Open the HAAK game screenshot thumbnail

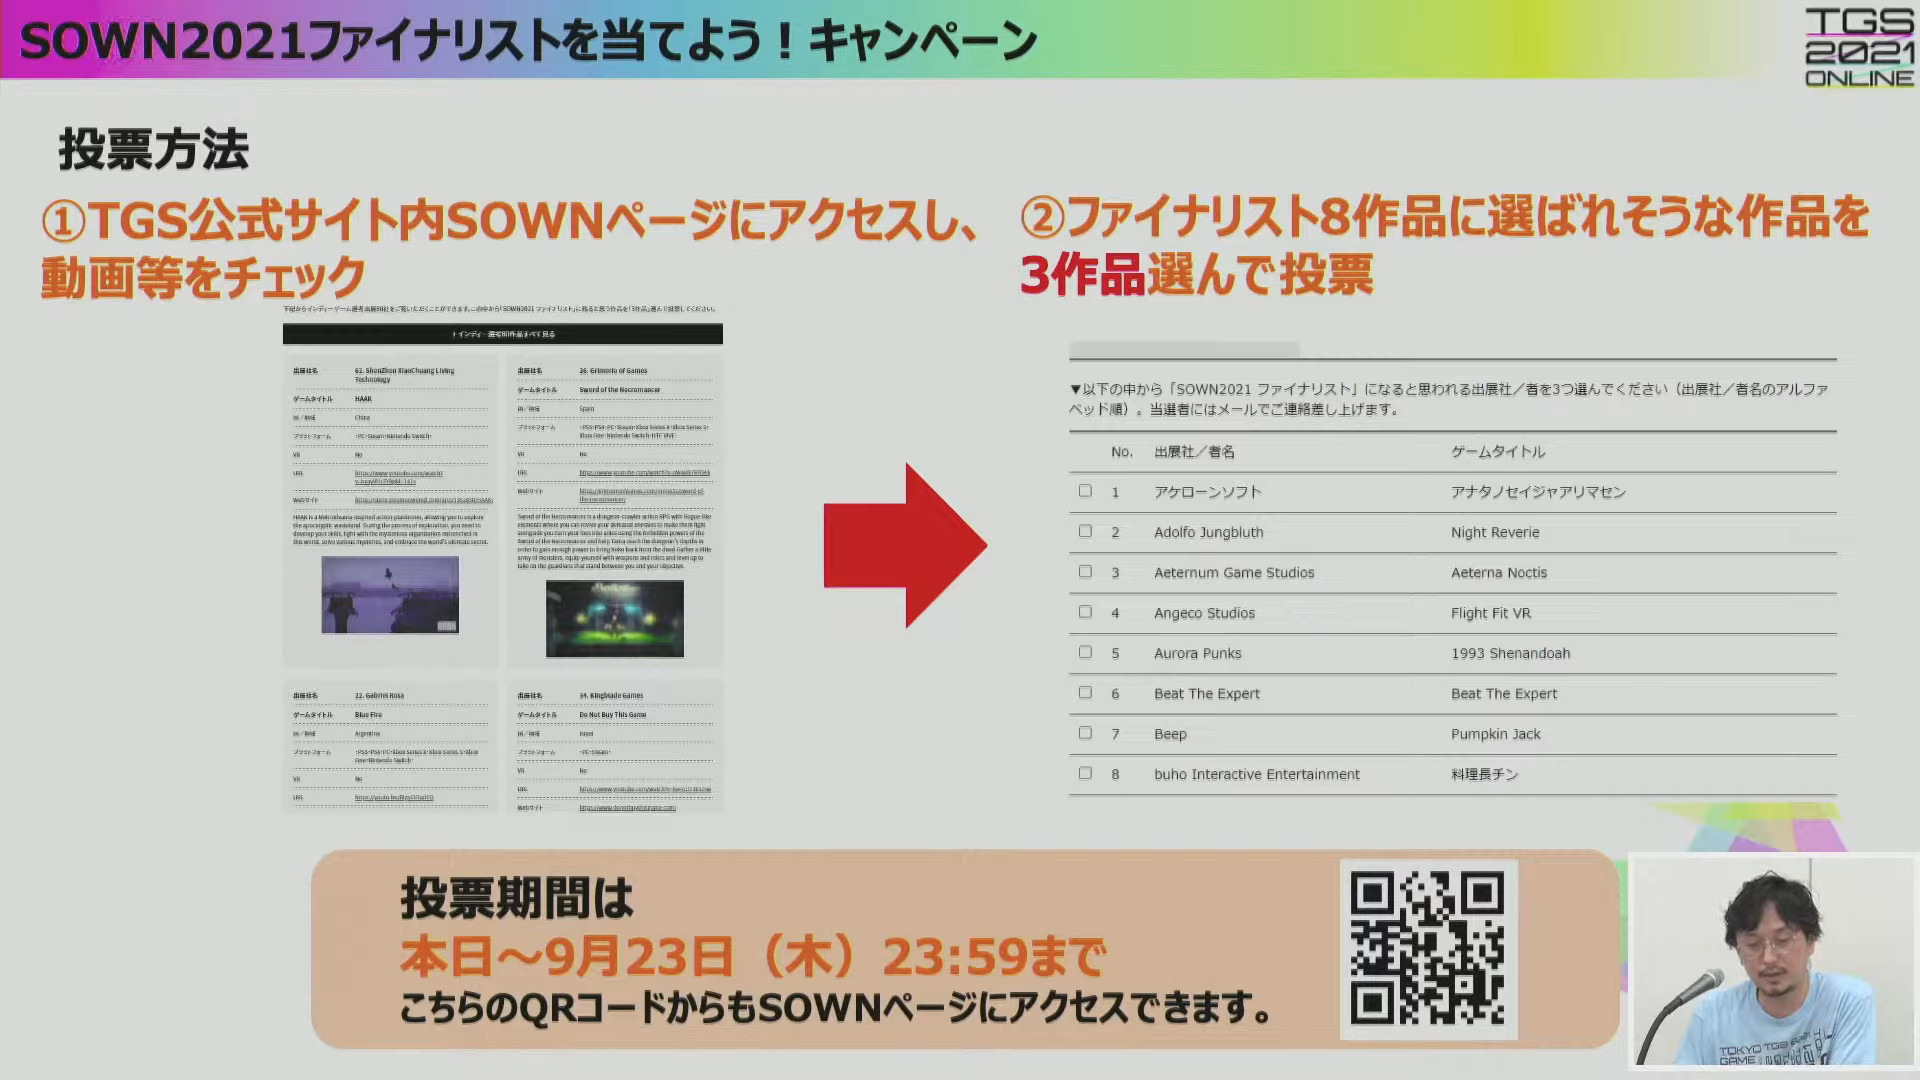pos(390,595)
